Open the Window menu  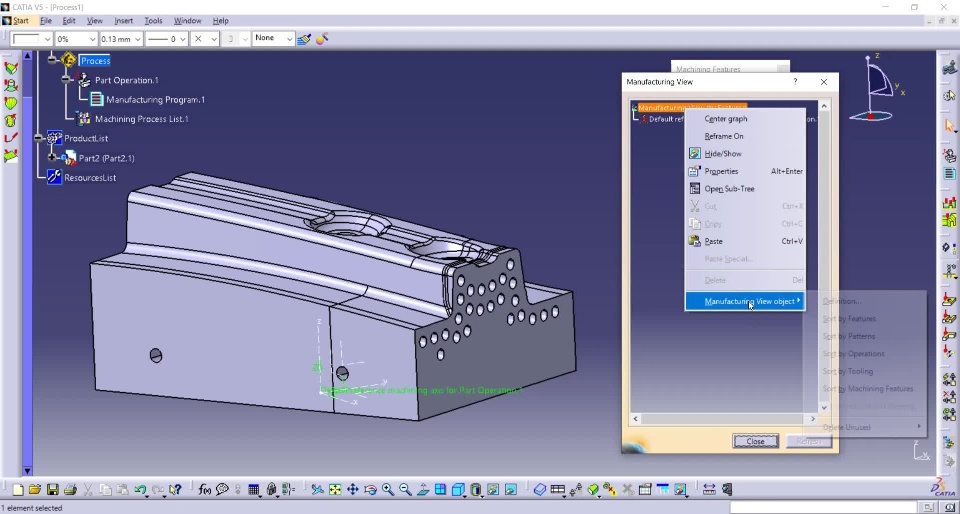(187, 21)
